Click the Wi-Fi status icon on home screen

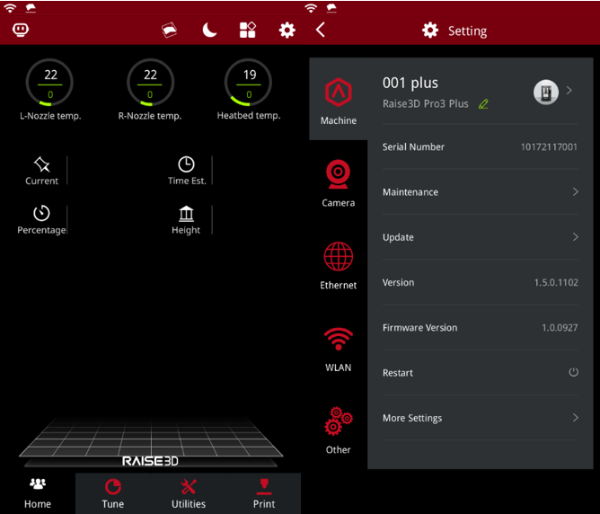tap(10, 8)
